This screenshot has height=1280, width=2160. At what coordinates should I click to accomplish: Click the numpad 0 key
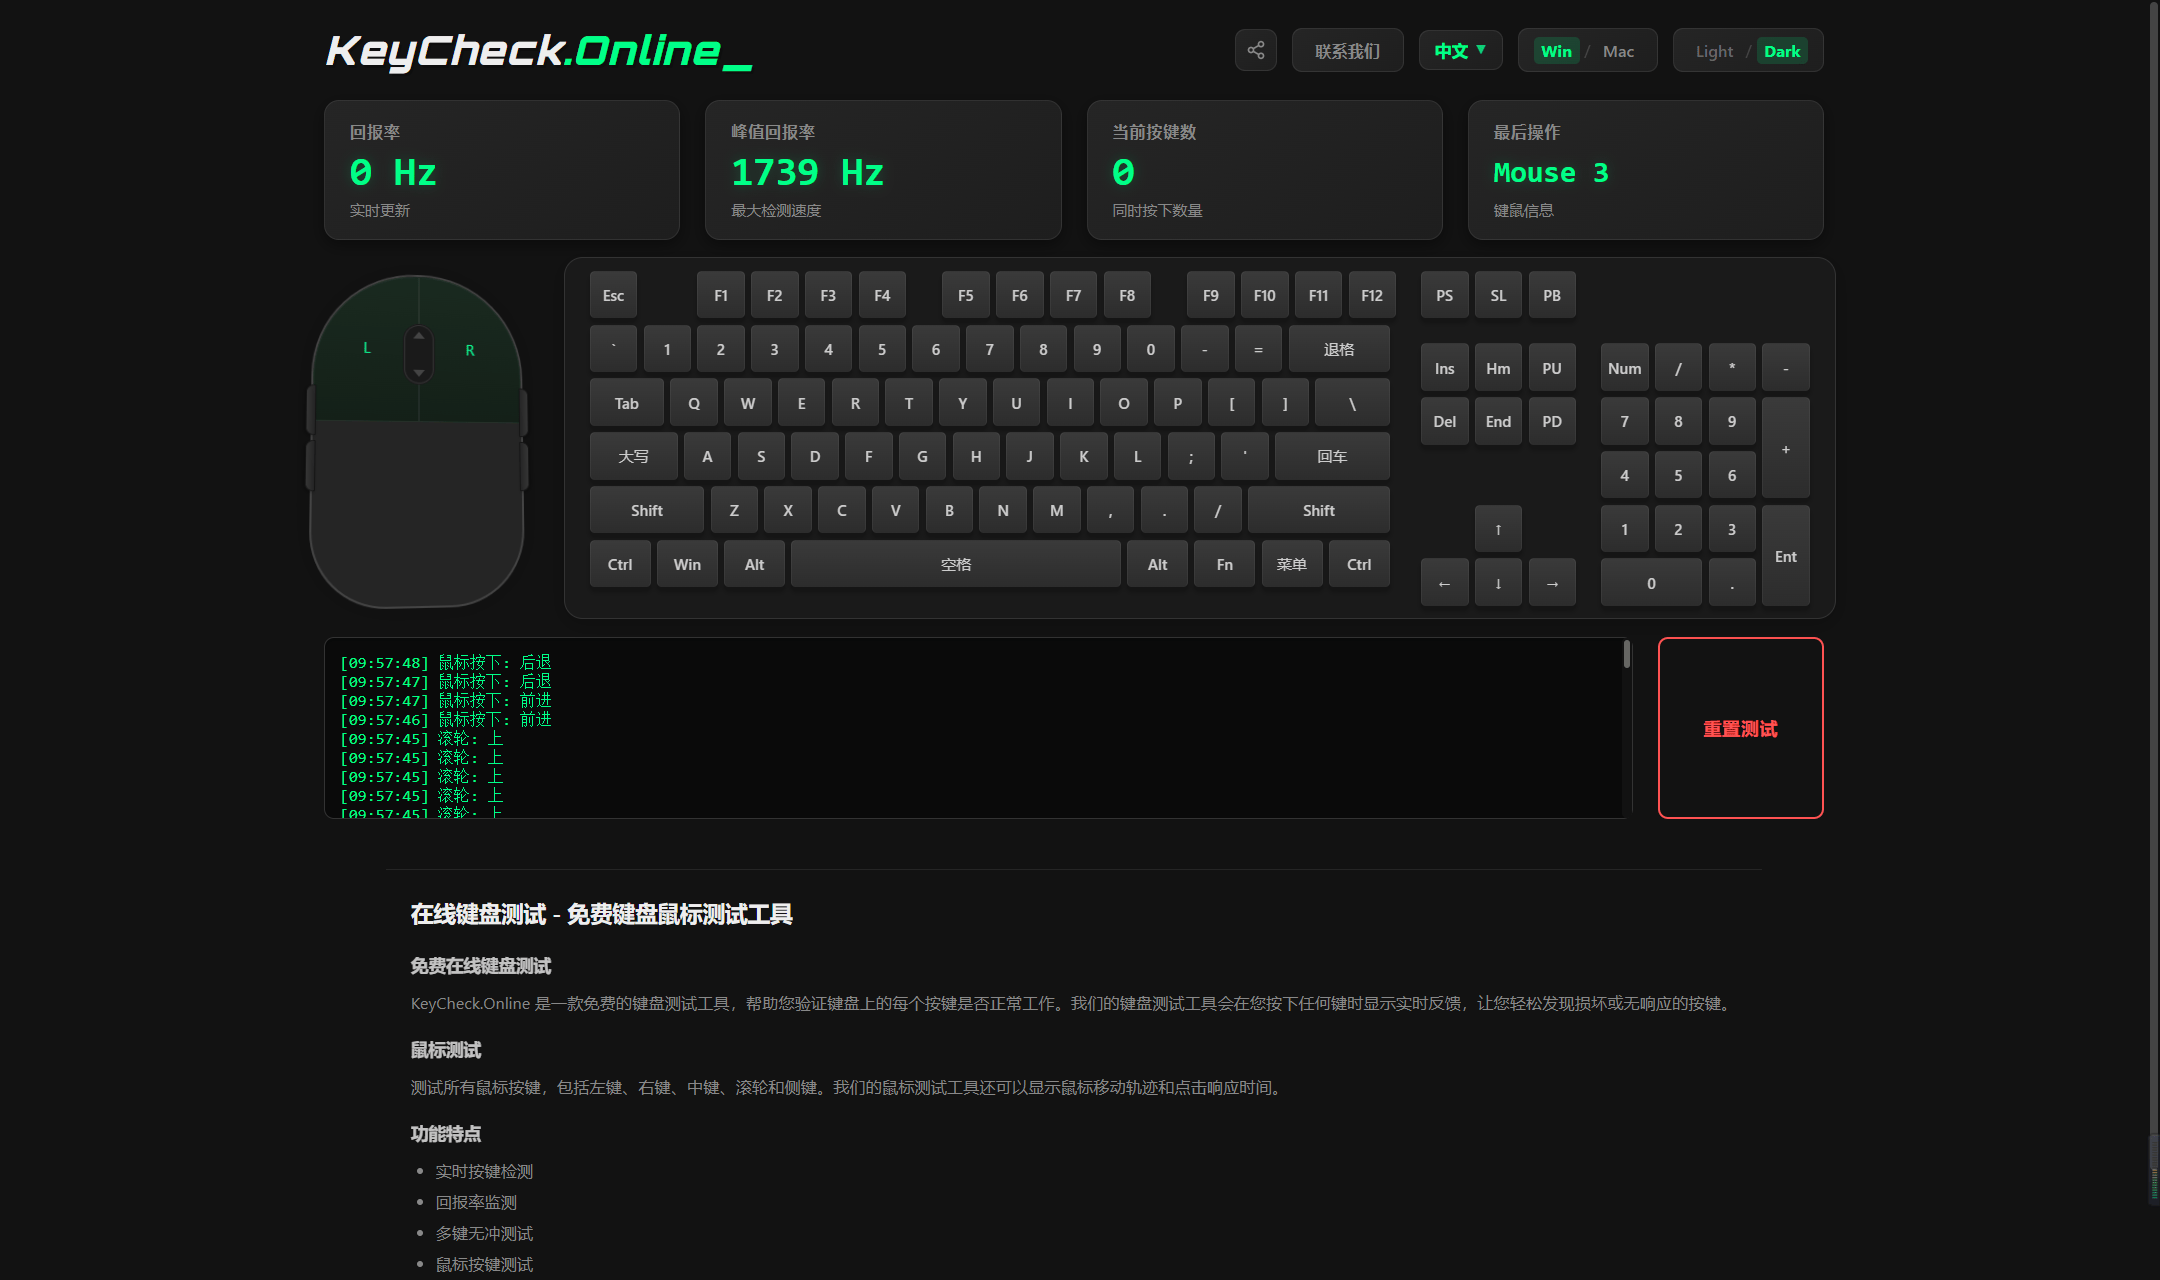[1652, 583]
